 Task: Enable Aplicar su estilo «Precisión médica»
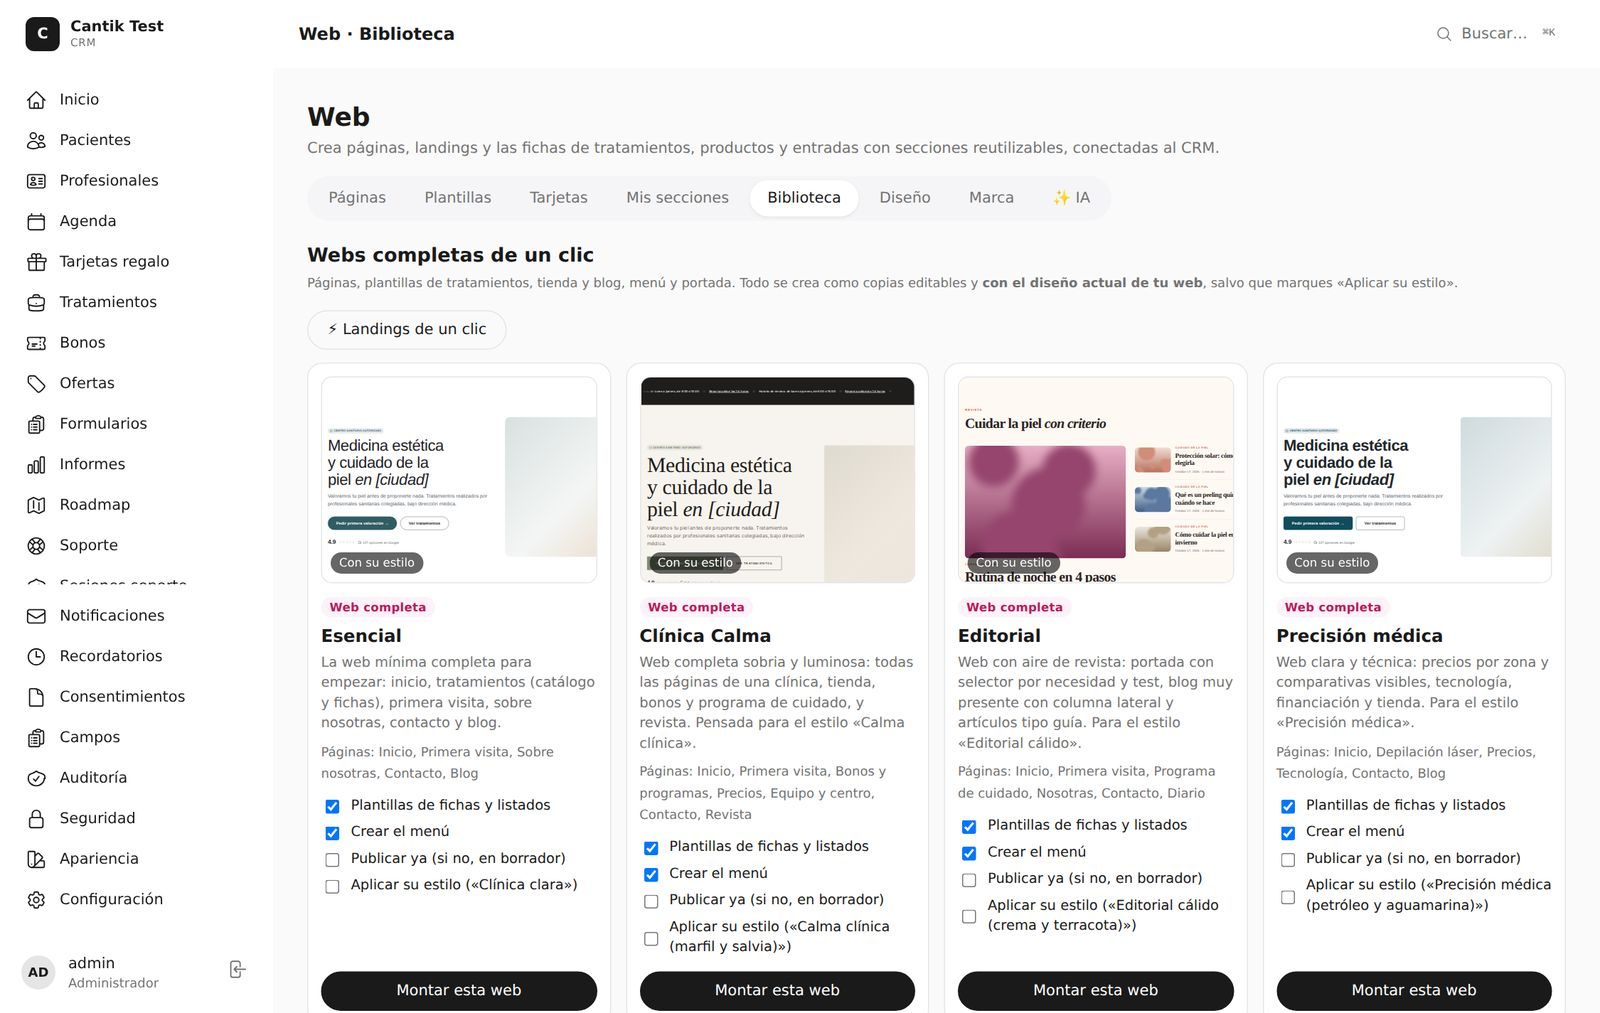point(1288,897)
